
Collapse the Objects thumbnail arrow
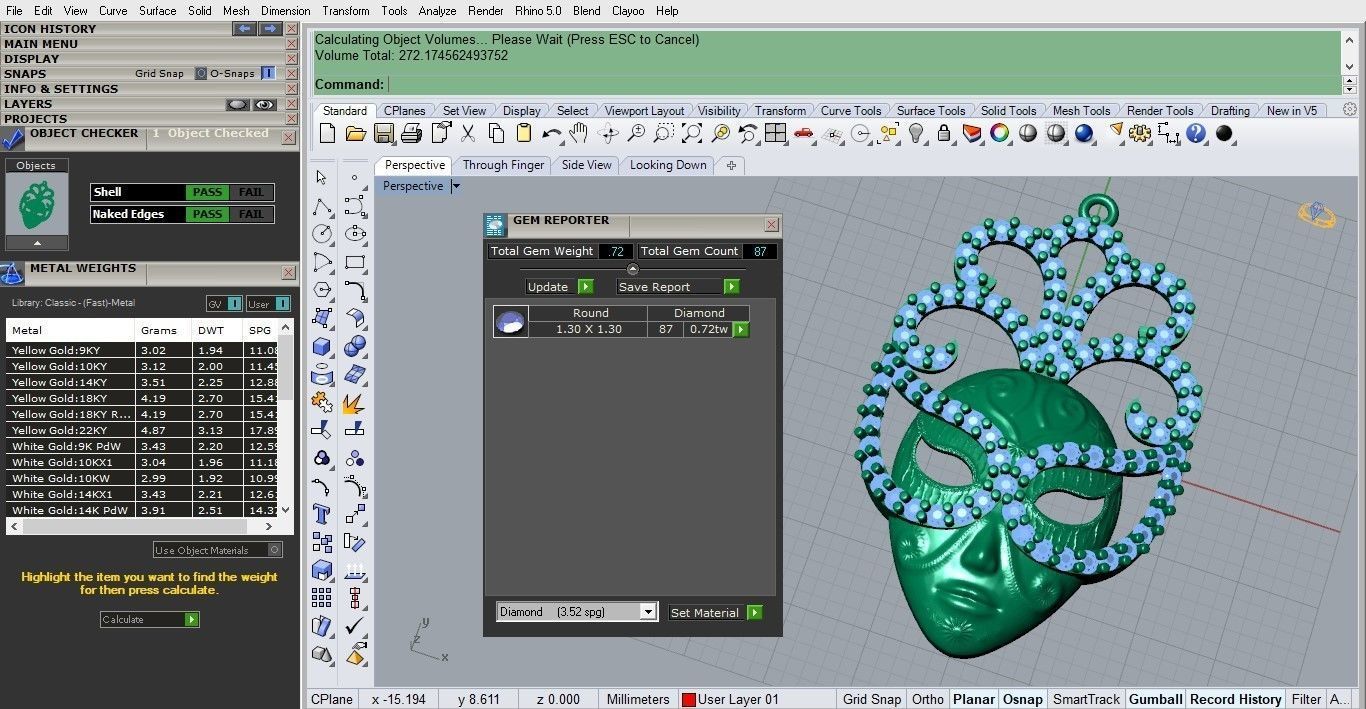pyautogui.click(x=37, y=243)
